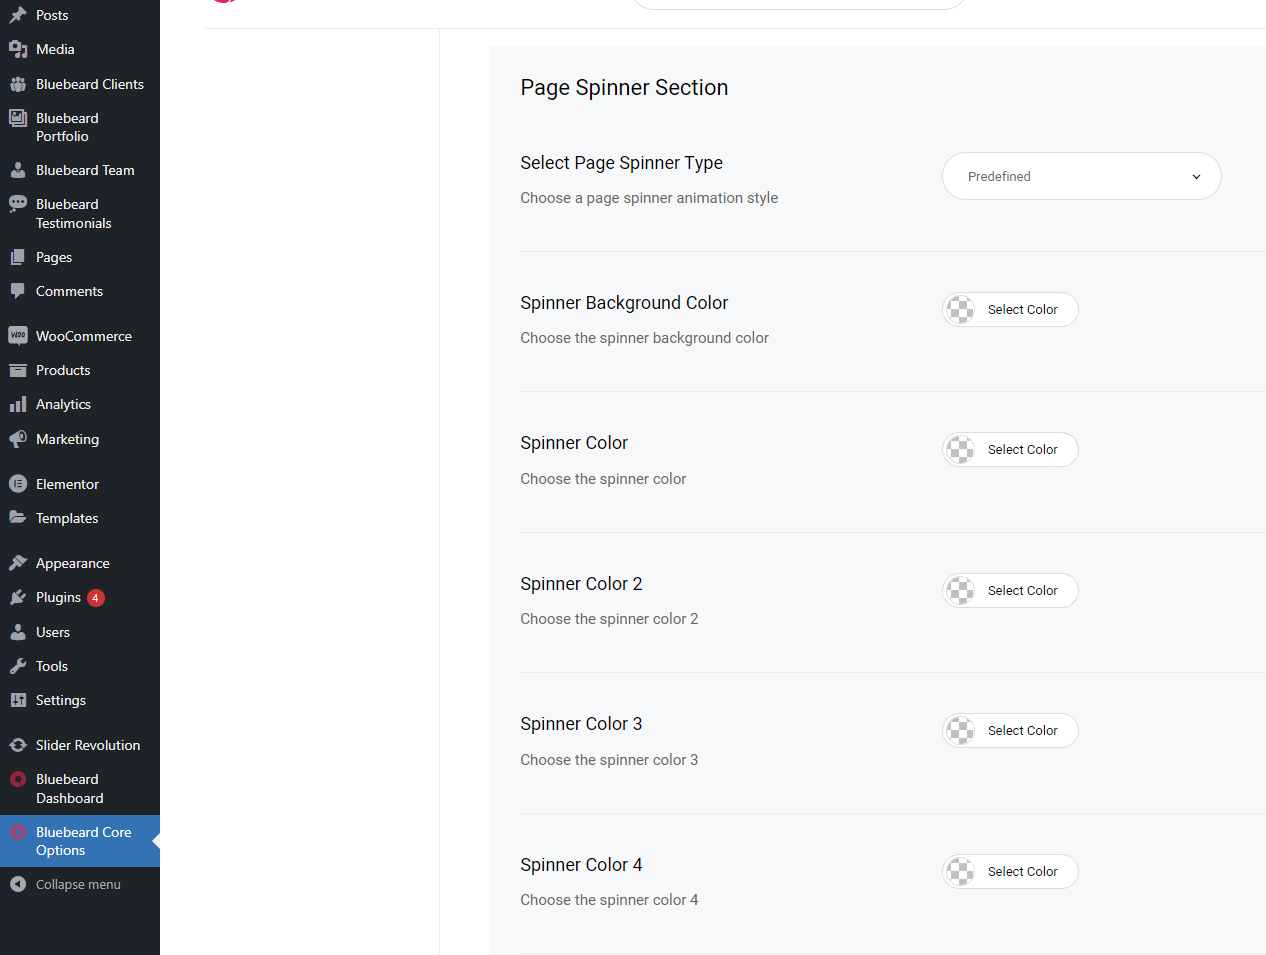Viewport: 1266px width, 955px height.
Task: Click Select Color button for Spinner Color
Action: tap(1010, 450)
